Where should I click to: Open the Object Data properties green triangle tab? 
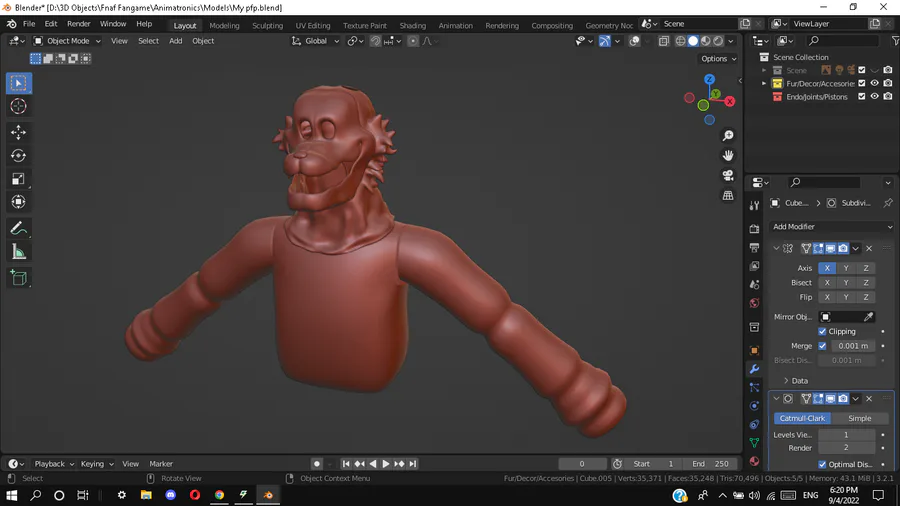(x=754, y=443)
